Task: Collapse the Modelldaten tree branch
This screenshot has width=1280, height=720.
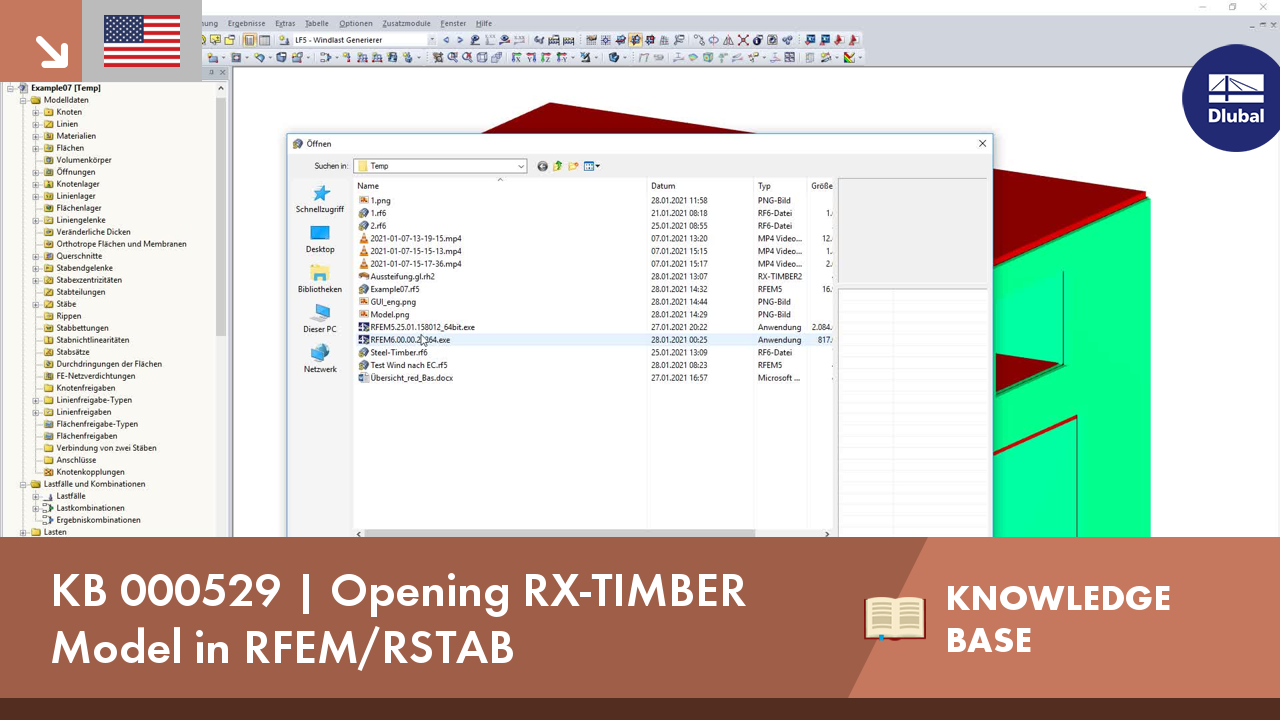Action: pyautogui.click(x=22, y=100)
